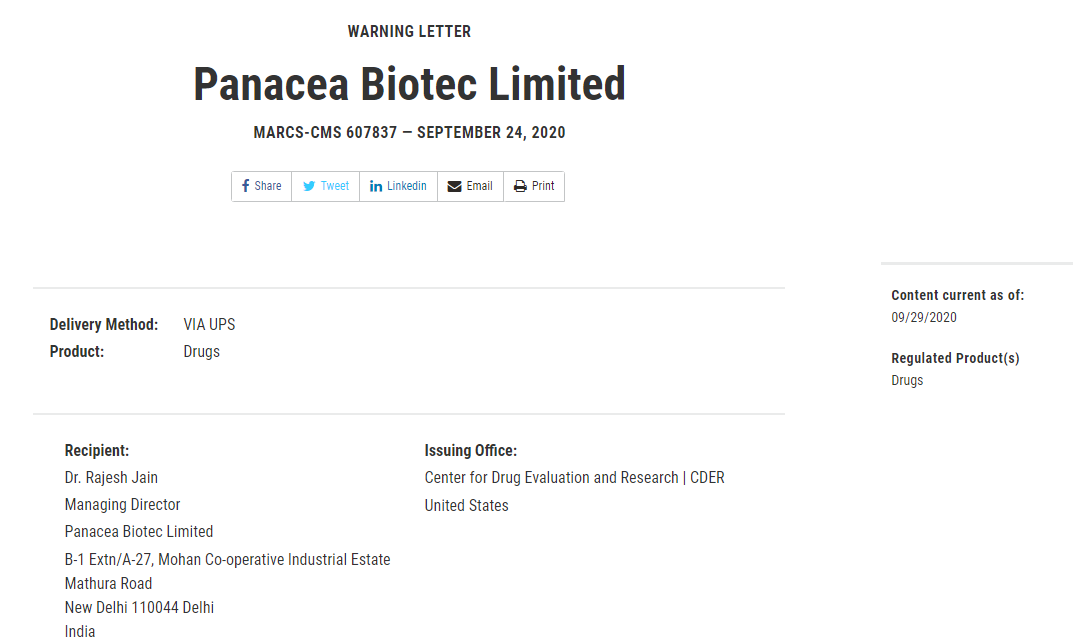Click the LinkedIn logo icon

(x=376, y=186)
